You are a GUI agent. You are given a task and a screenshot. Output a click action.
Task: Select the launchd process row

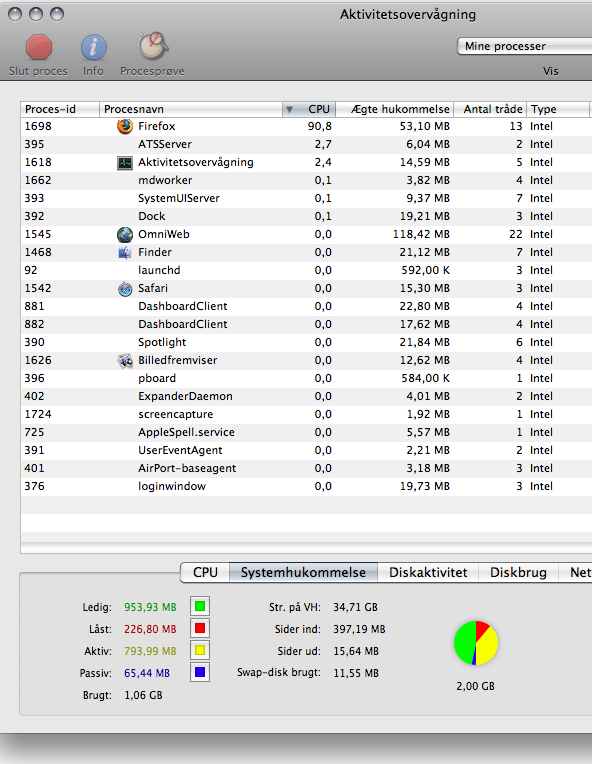[x=306, y=270]
